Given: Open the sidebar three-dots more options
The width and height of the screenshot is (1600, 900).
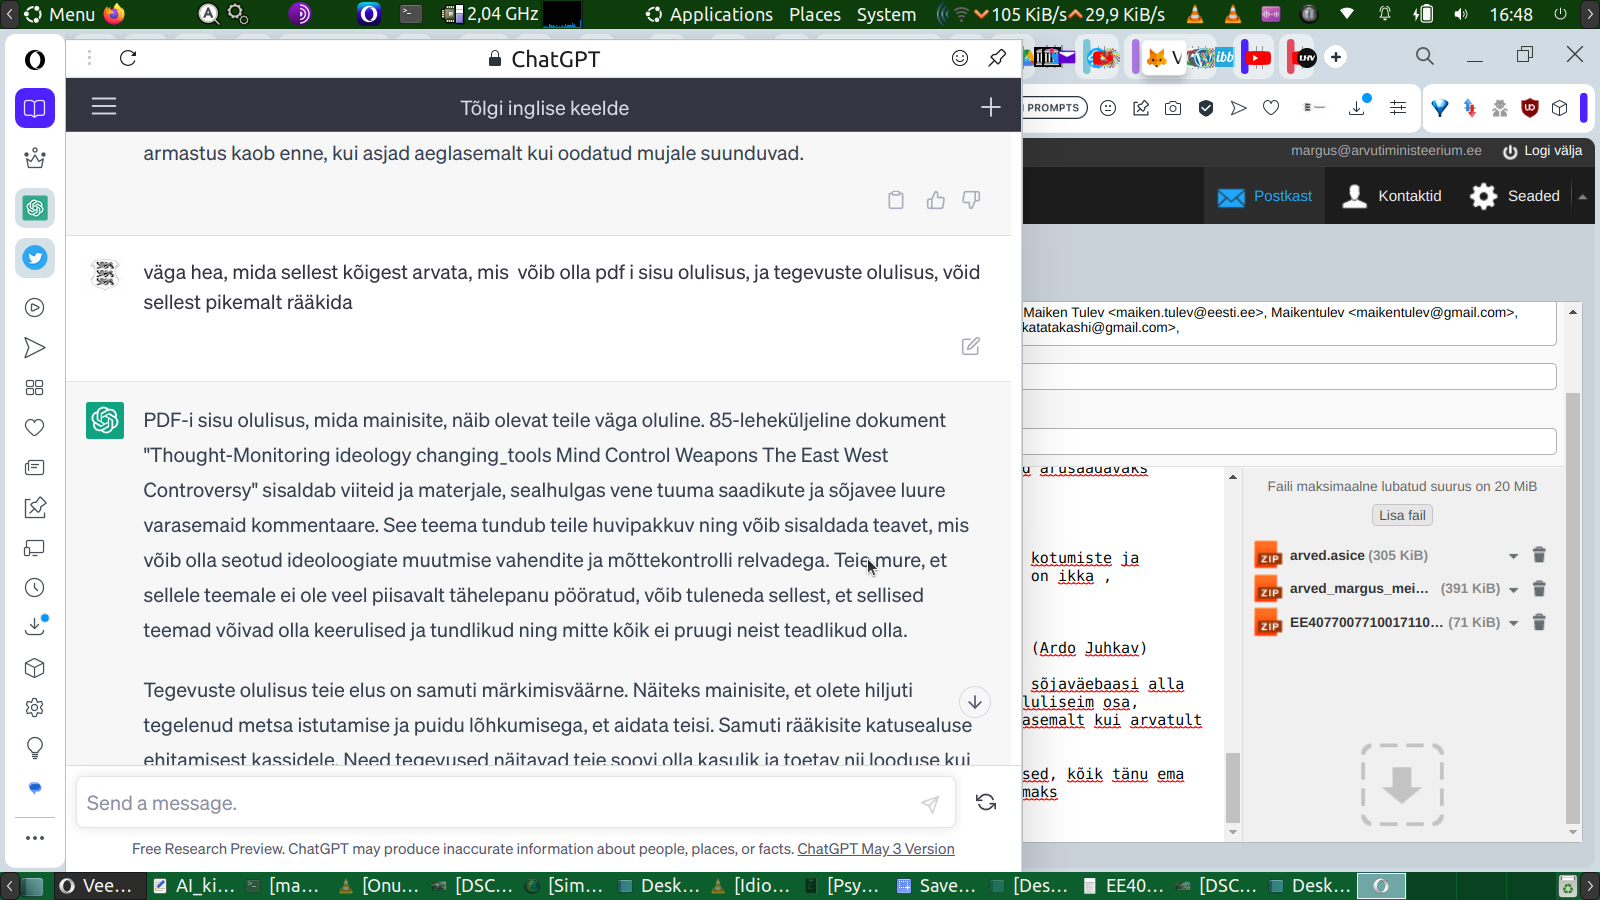Looking at the screenshot, I should coord(35,838).
